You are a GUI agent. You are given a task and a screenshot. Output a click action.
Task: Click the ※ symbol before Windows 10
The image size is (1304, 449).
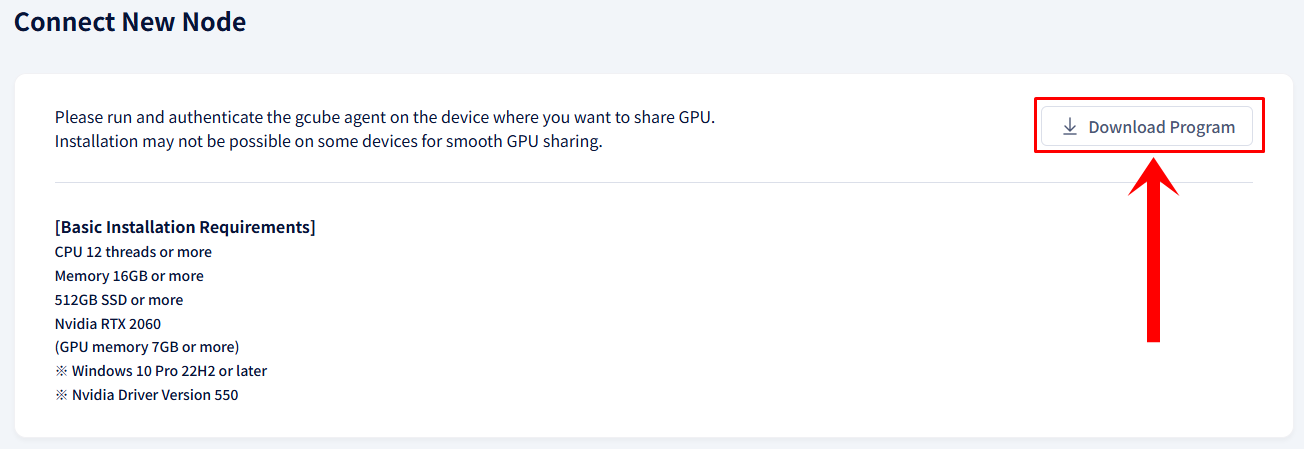click(61, 371)
